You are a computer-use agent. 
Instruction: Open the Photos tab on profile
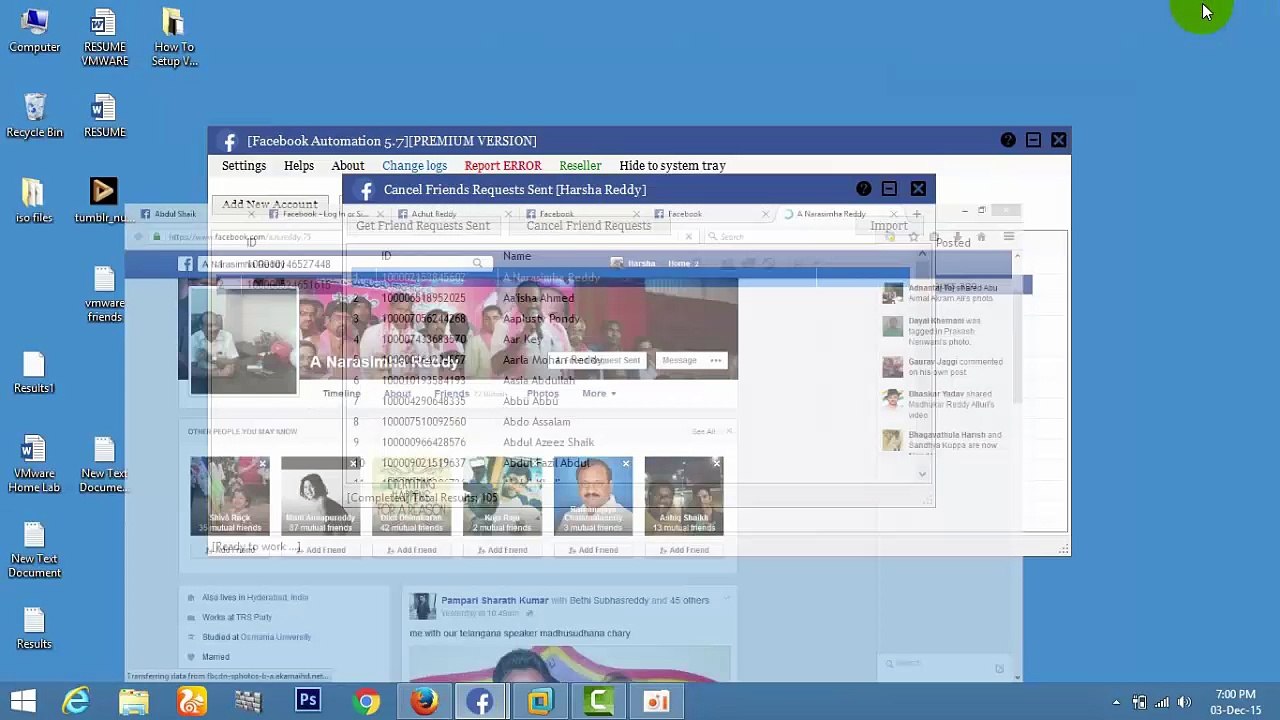(x=542, y=394)
